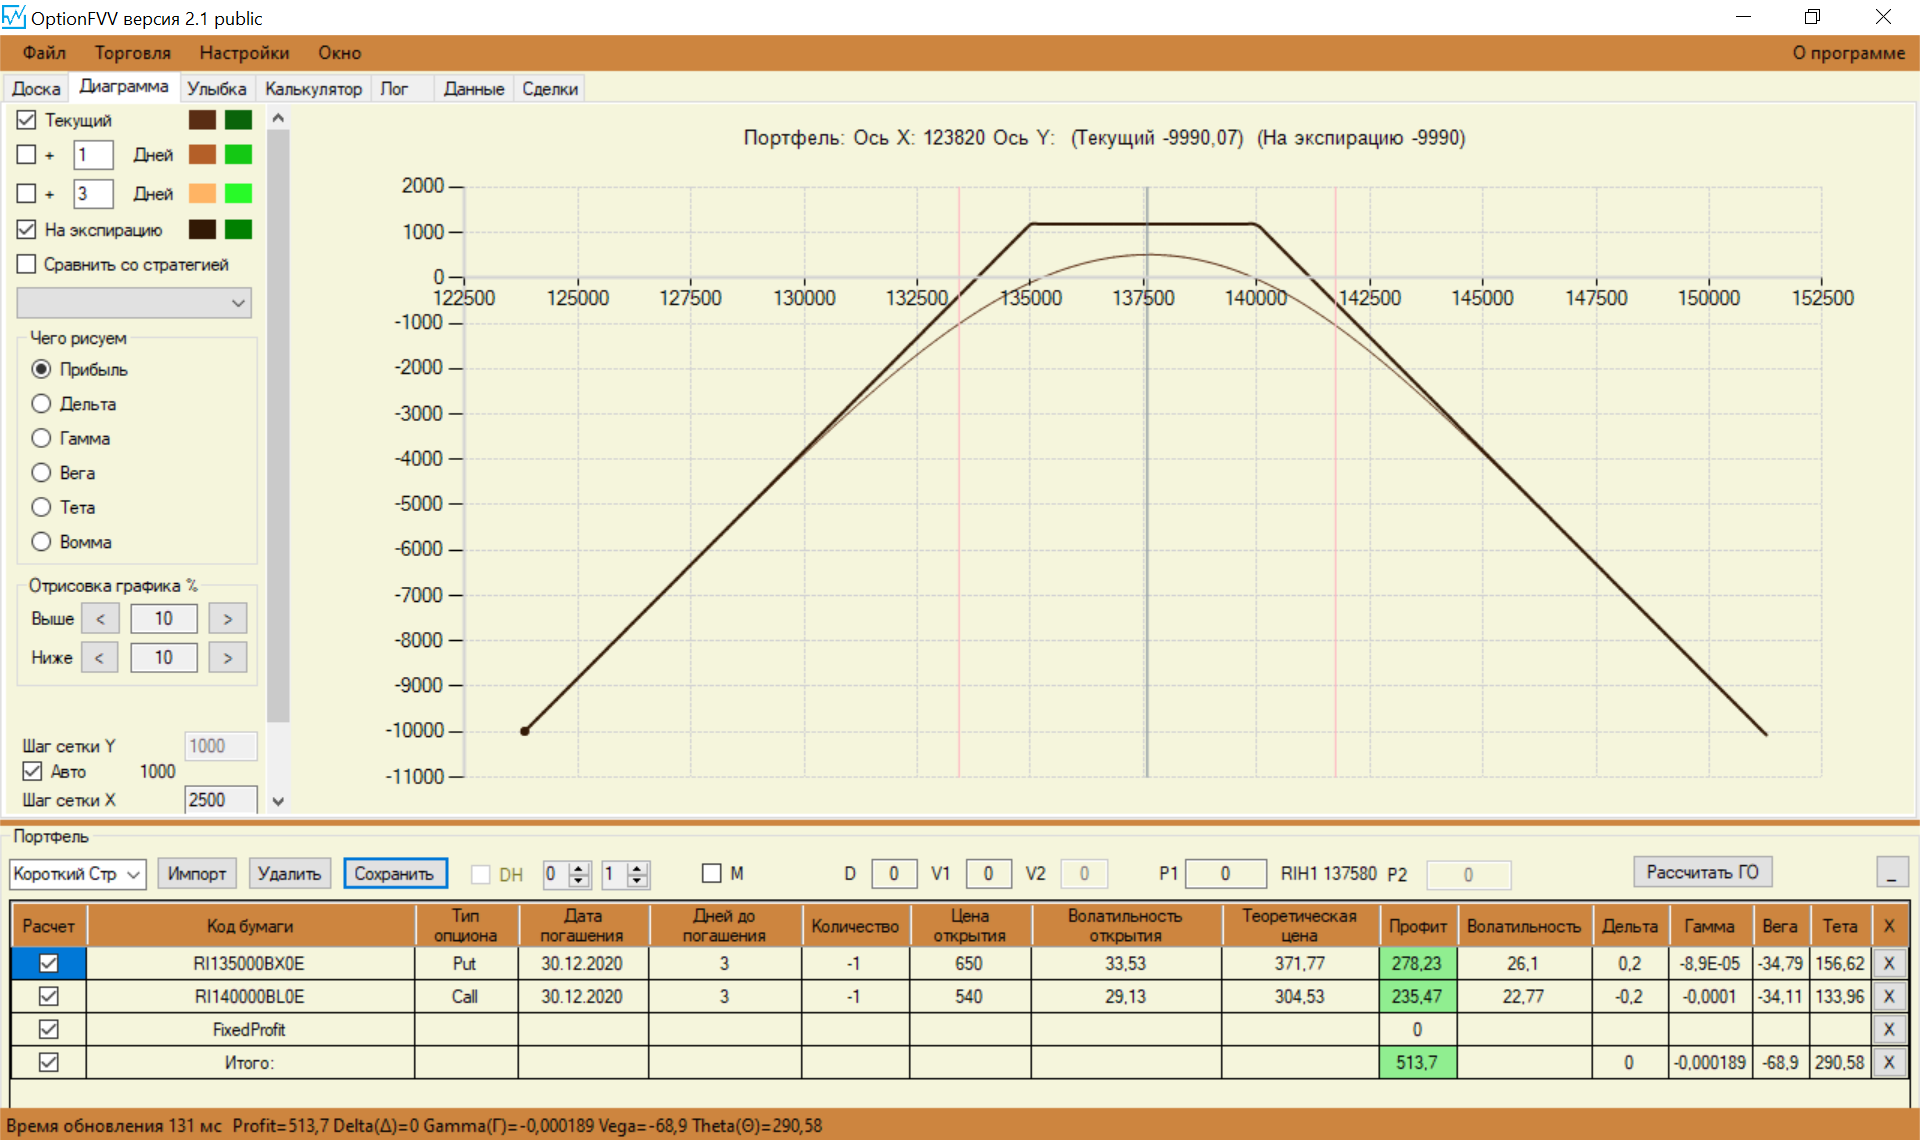Collapse the portfolio panel with underscore button
This screenshot has height=1140, width=1920.
coord(1891,873)
